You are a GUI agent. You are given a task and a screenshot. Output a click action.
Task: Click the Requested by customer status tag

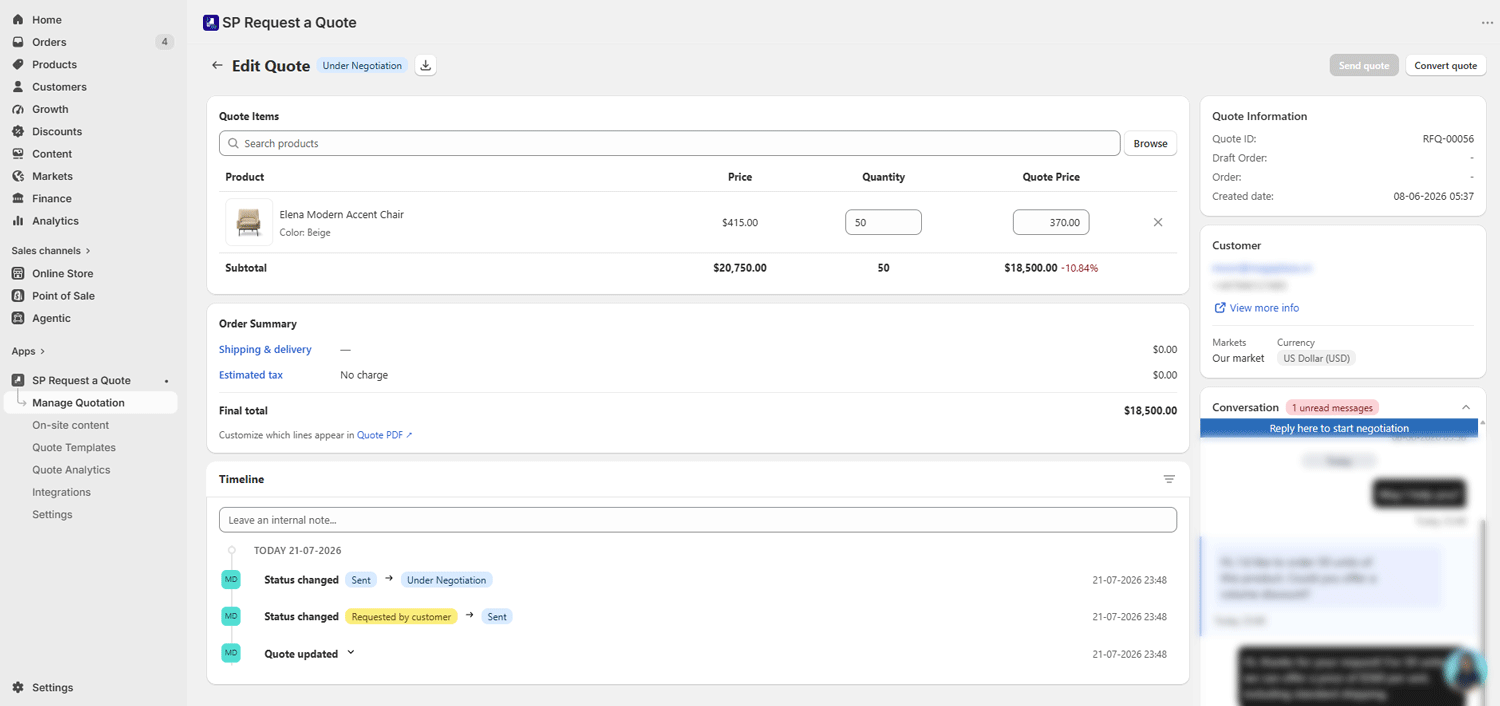click(x=401, y=617)
